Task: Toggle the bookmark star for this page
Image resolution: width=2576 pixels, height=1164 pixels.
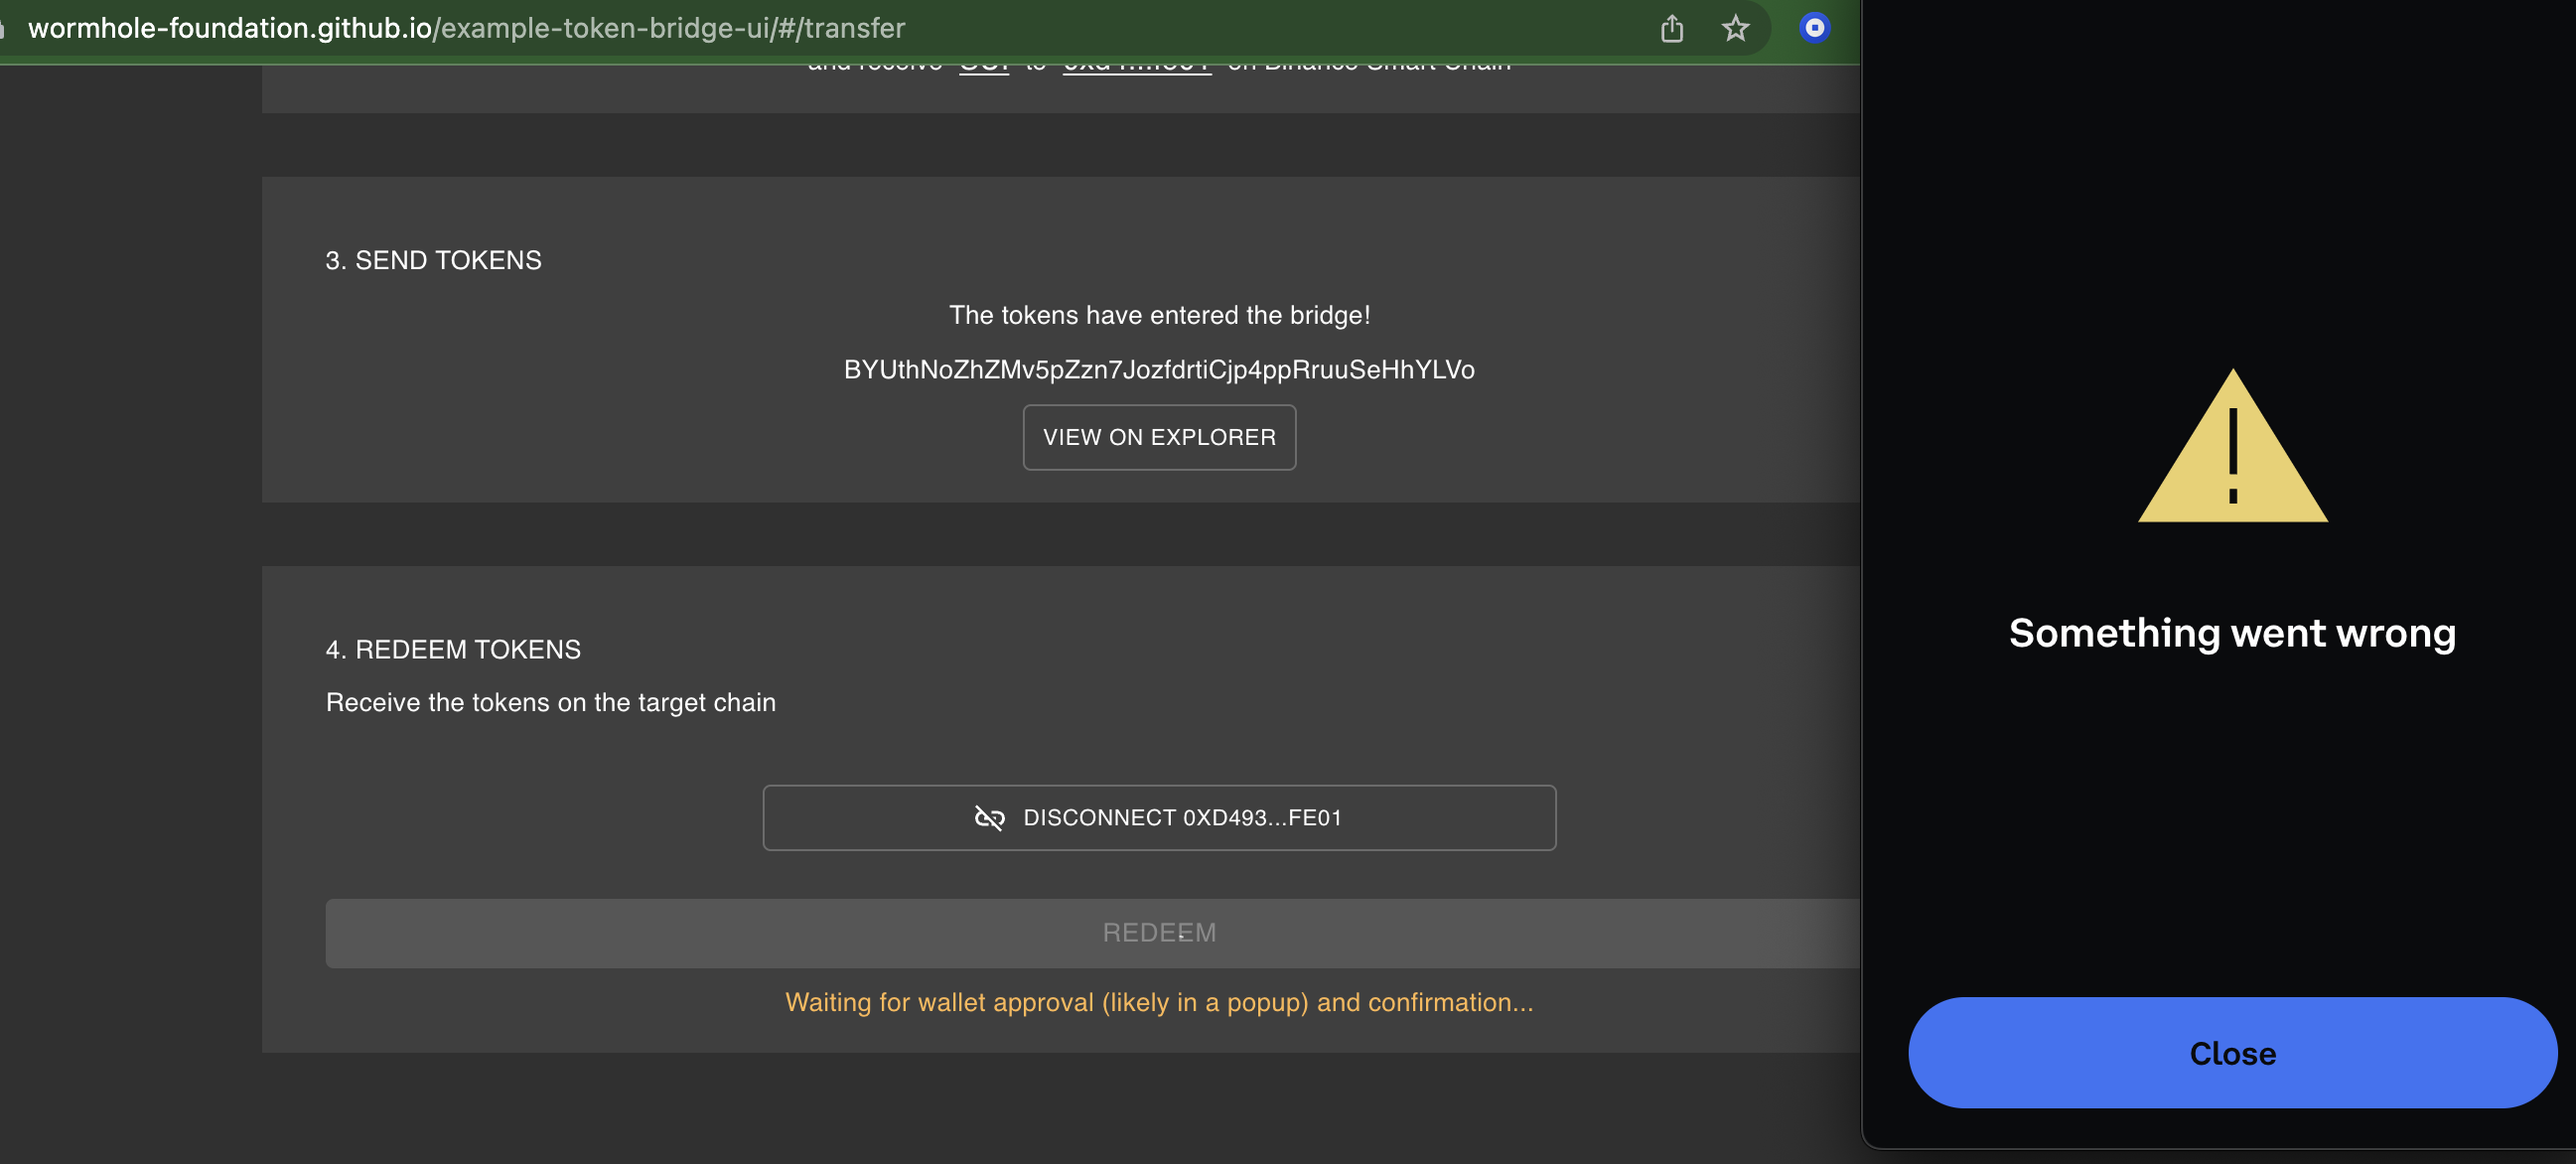Action: click(x=1736, y=28)
